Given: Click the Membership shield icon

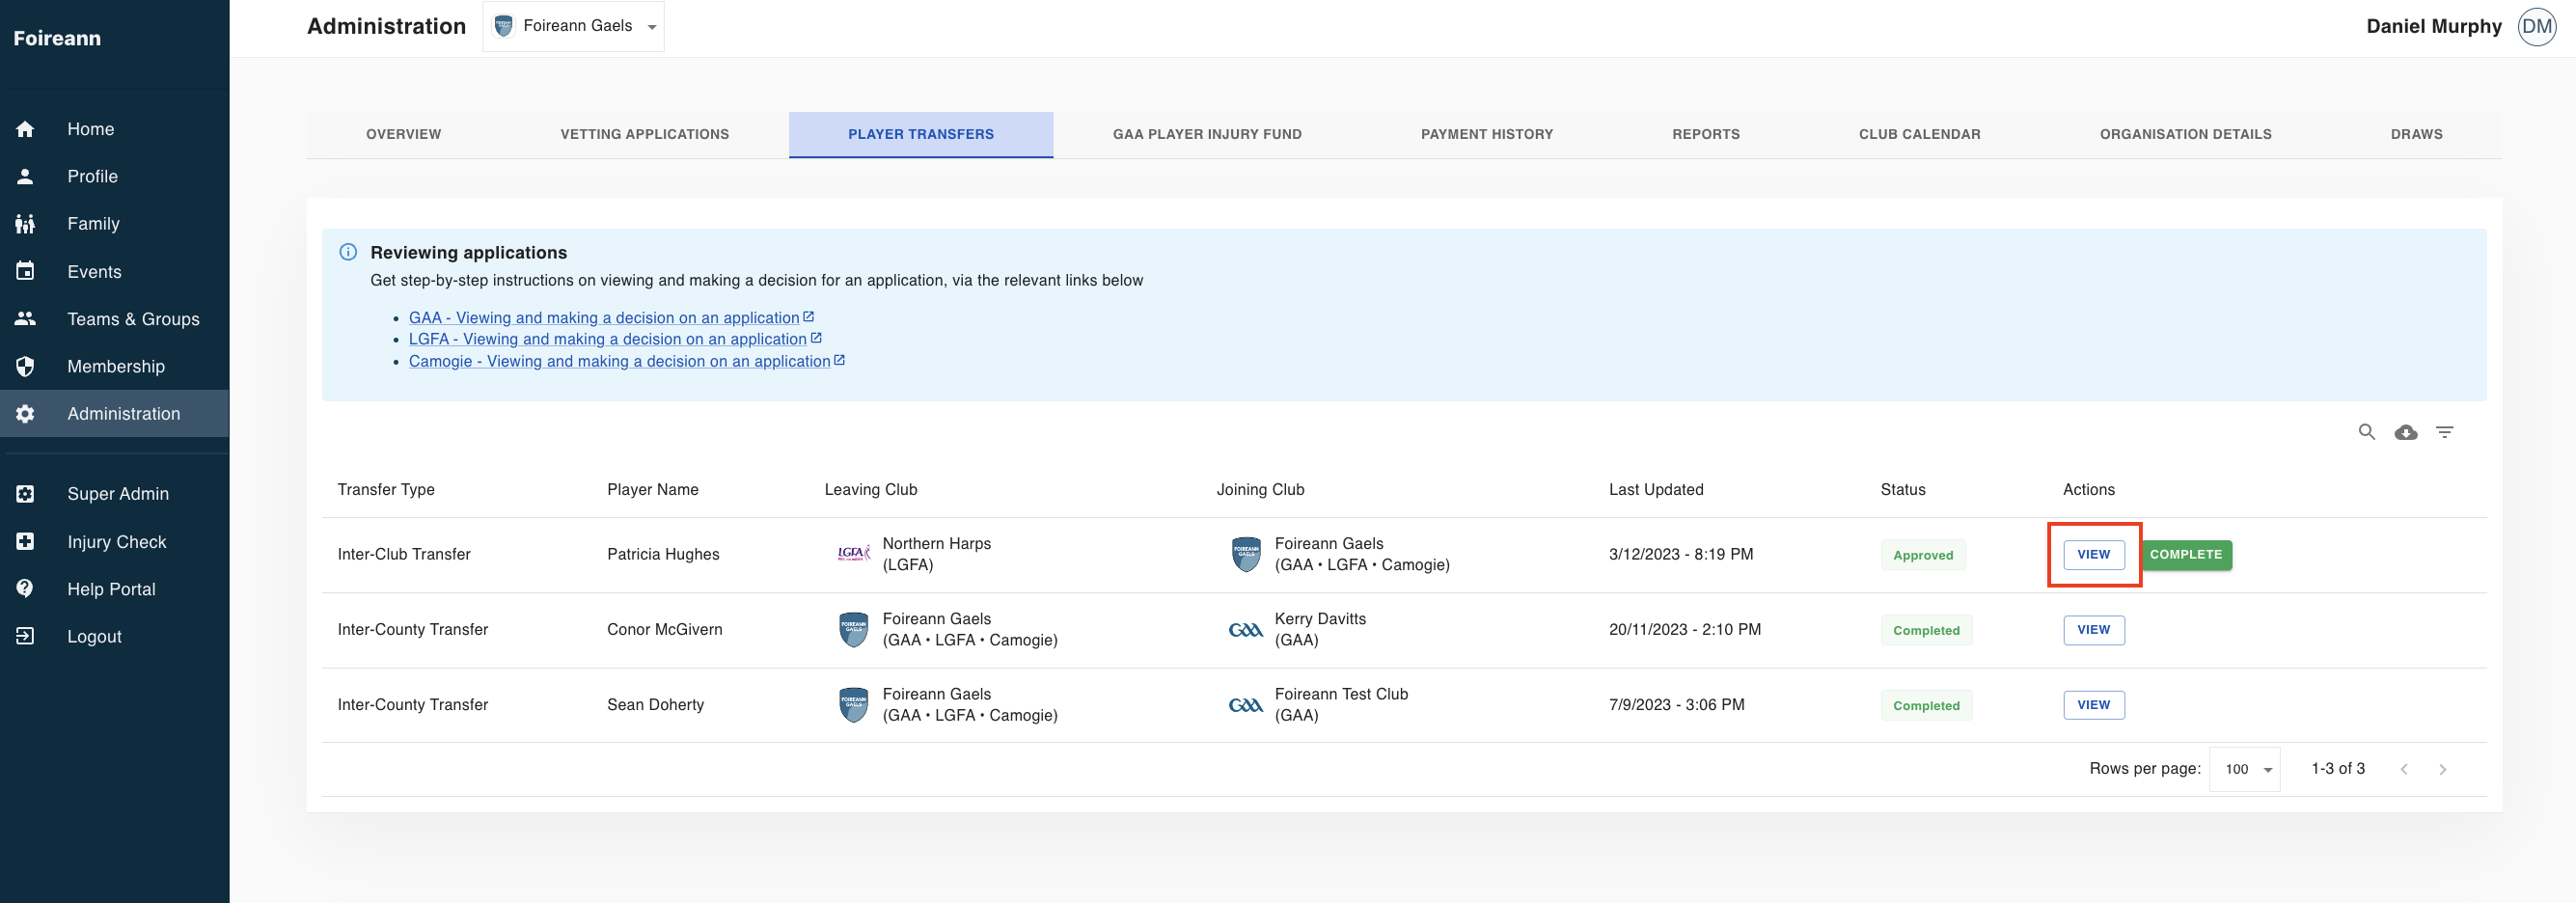Looking at the screenshot, I should (25, 366).
